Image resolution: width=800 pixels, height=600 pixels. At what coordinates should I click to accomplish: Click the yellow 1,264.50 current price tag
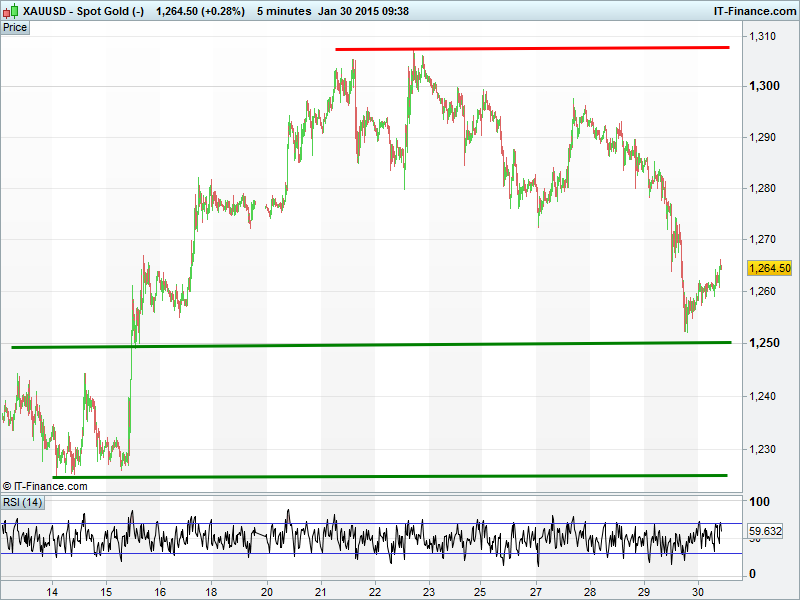[769, 268]
